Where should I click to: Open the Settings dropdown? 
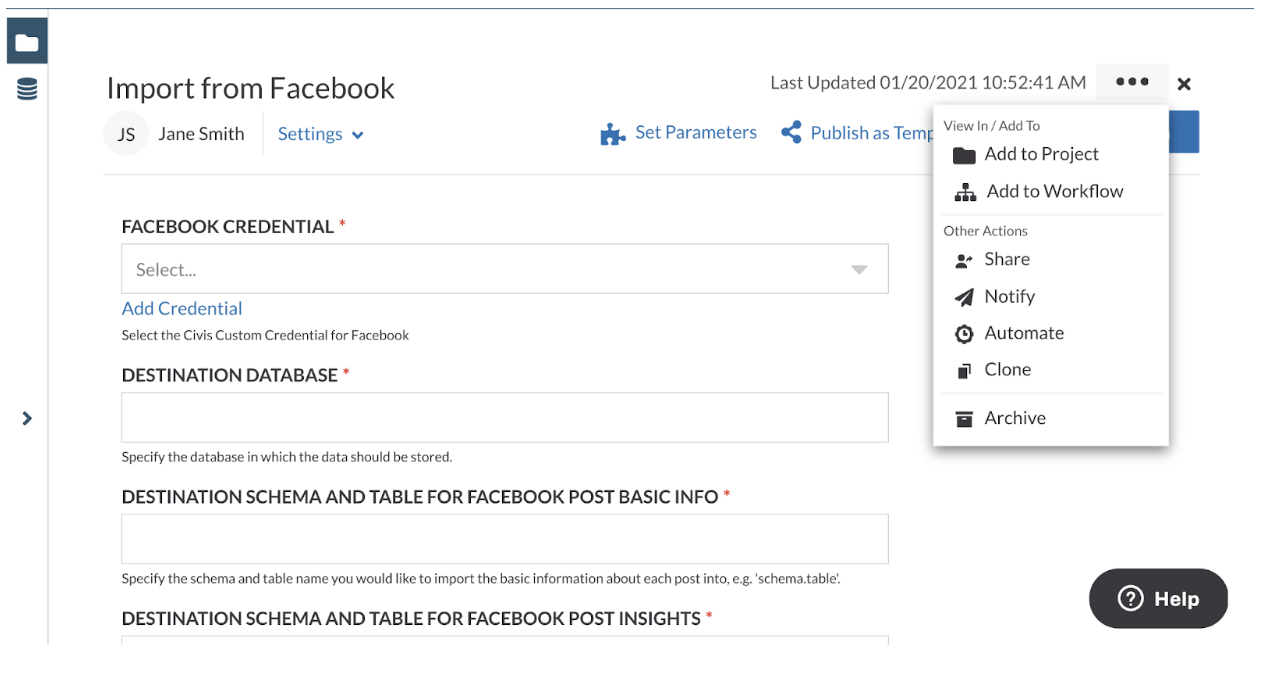point(320,134)
